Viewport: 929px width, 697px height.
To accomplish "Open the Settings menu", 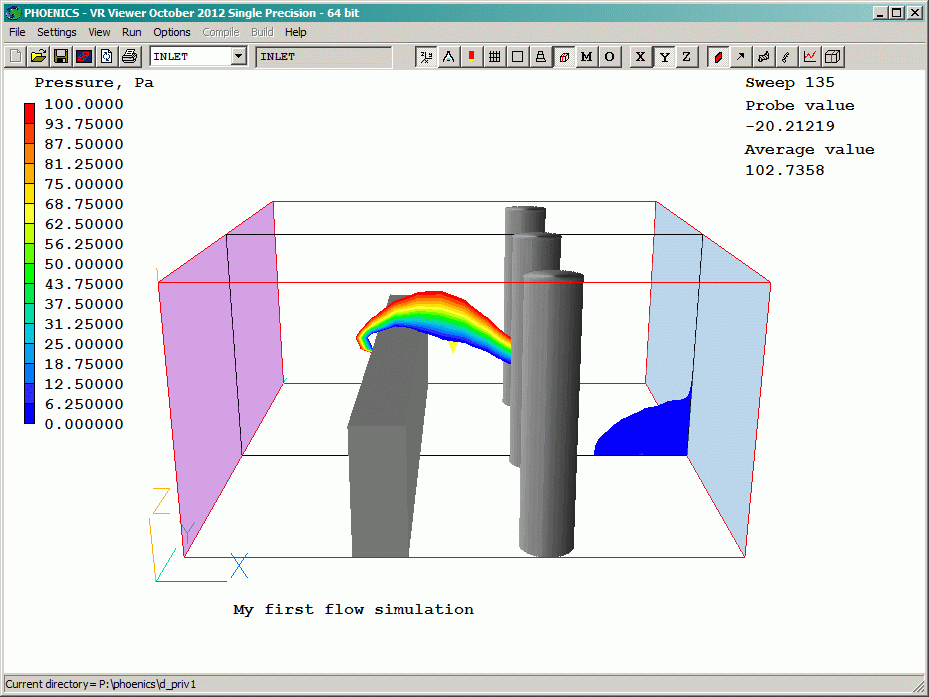I will pyautogui.click(x=56, y=32).
